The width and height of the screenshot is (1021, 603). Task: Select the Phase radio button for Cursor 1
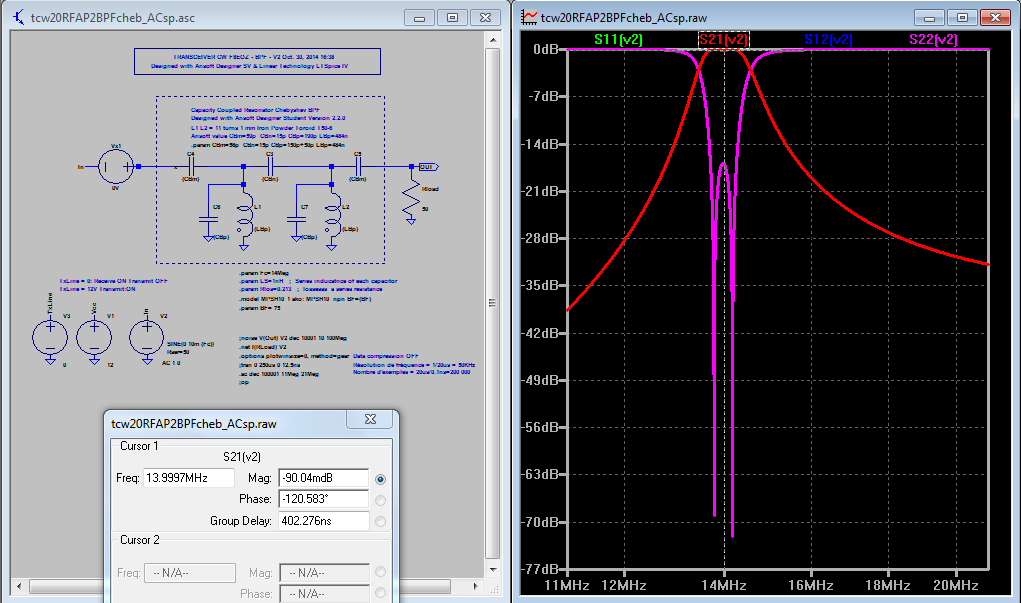point(380,499)
